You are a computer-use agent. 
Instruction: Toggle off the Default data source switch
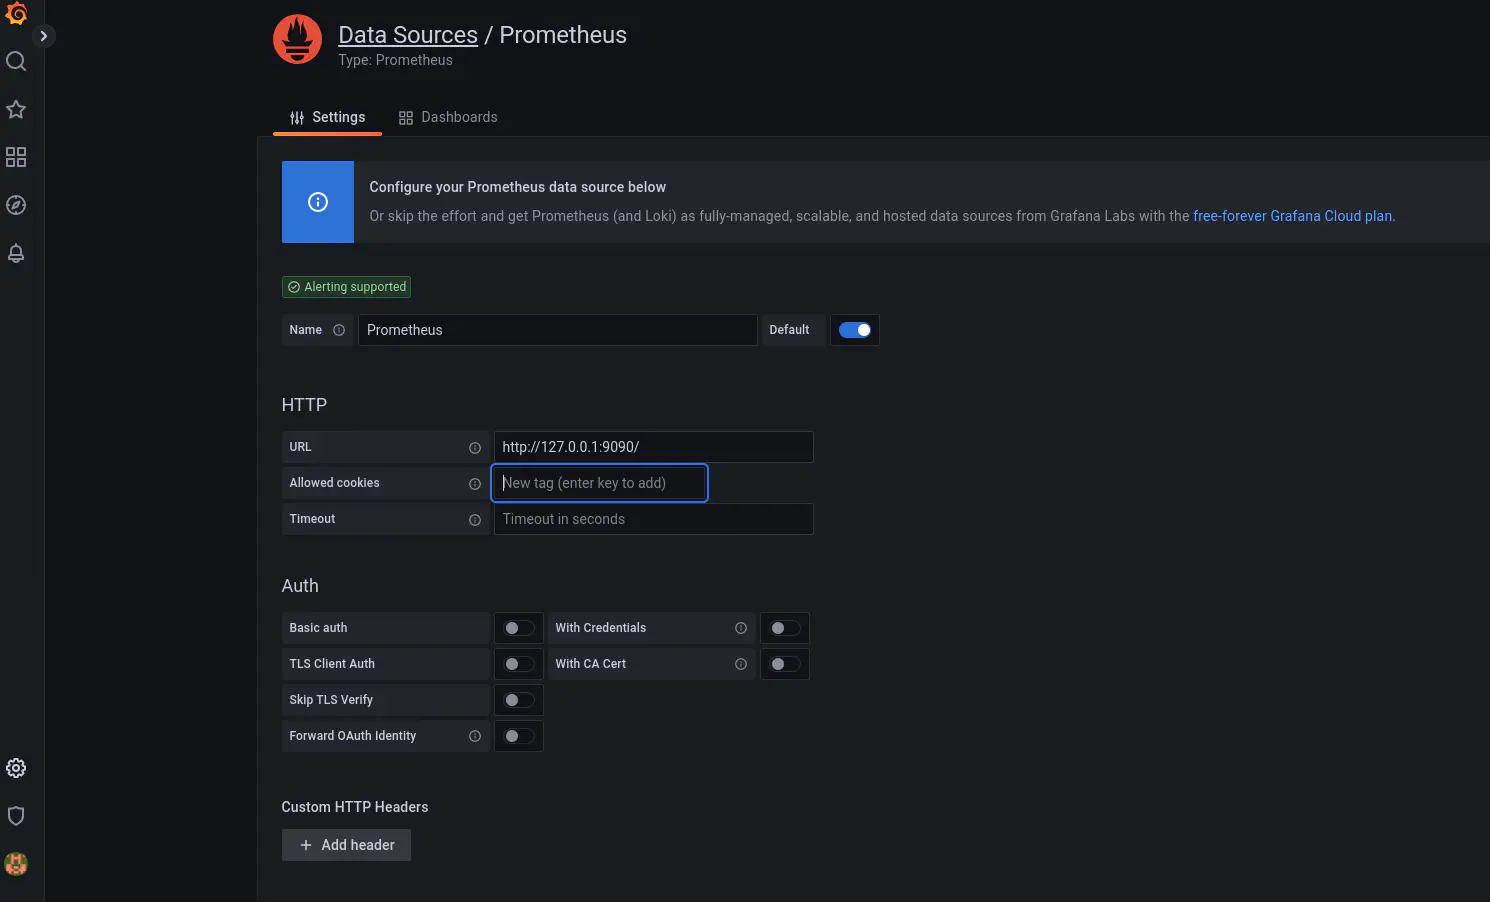tap(855, 330)
